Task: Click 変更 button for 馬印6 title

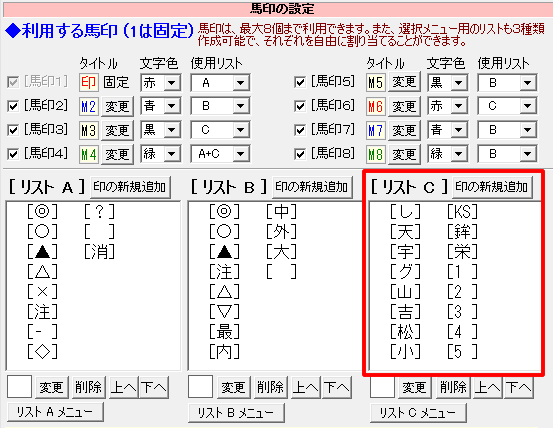Action: (x=404, y=106)
